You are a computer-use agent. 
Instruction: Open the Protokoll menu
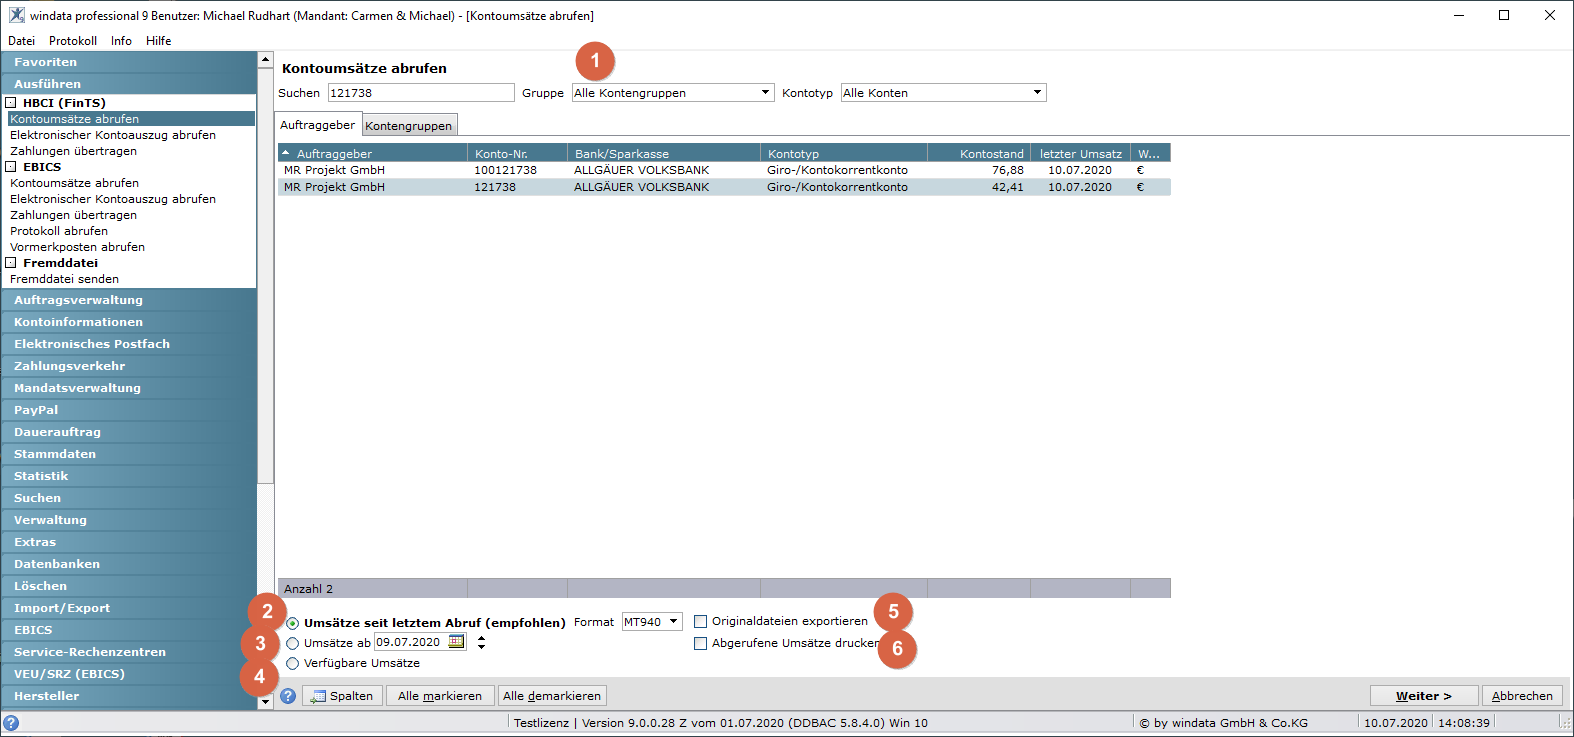tap(73, 41)
